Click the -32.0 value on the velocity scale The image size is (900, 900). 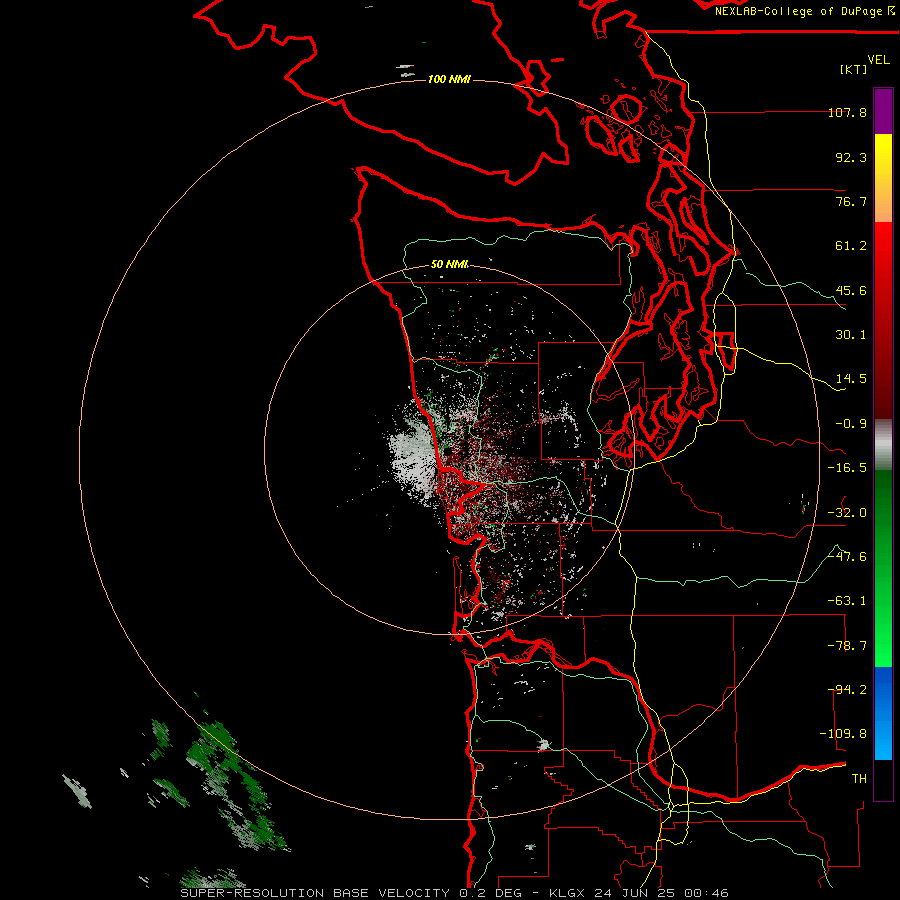click(x=847, y=513)
